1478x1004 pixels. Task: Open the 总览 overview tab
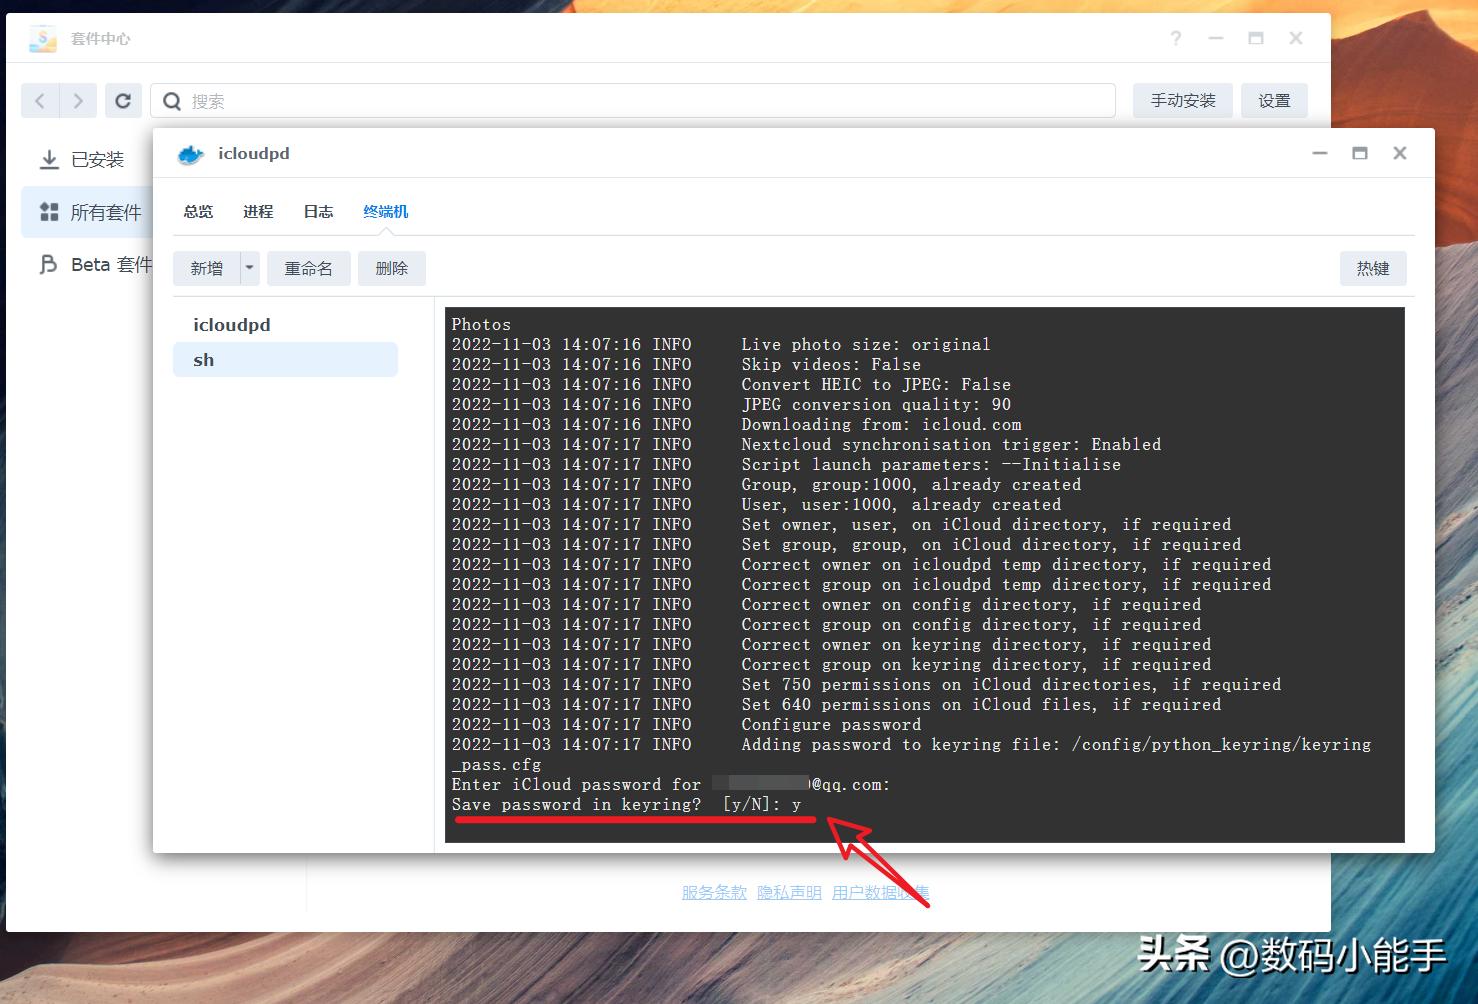coord(196,211)
